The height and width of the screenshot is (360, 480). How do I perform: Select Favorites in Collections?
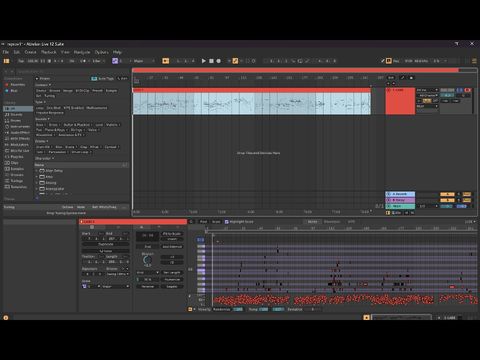pyautogui.click(x=17, y=85)
